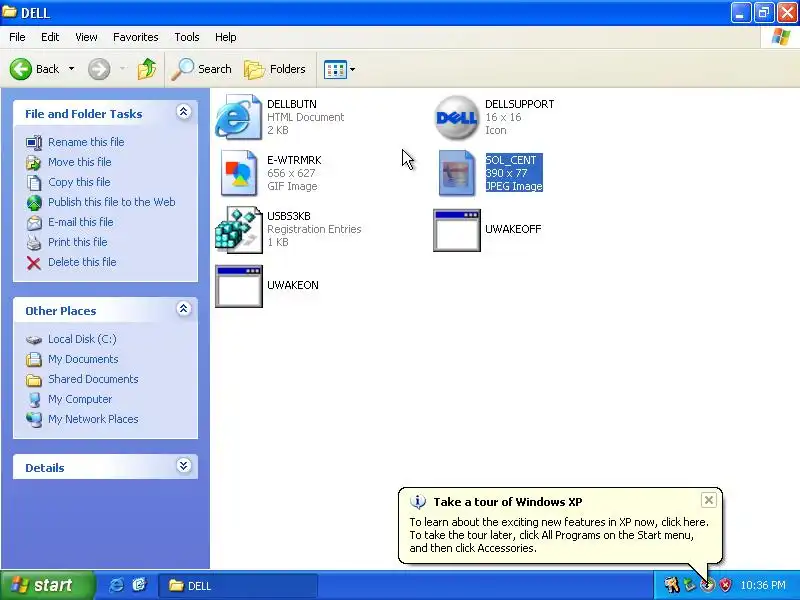
Task: Click Publish this file to the Web
Action: [112, 202]
